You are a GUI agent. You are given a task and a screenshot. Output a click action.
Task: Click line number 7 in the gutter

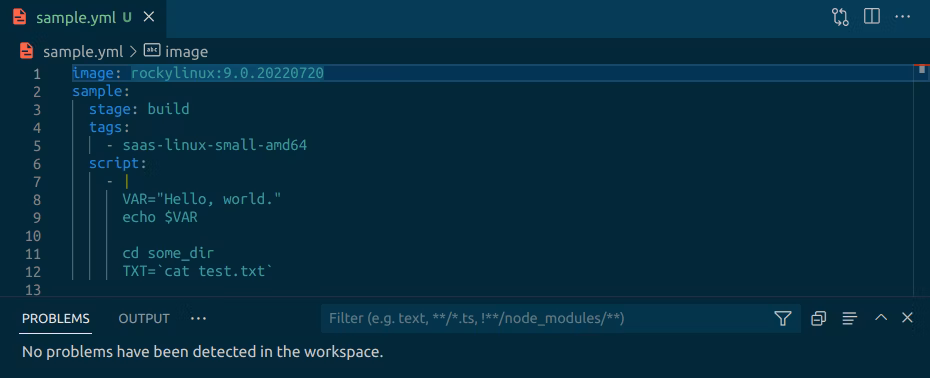(37, 182)
